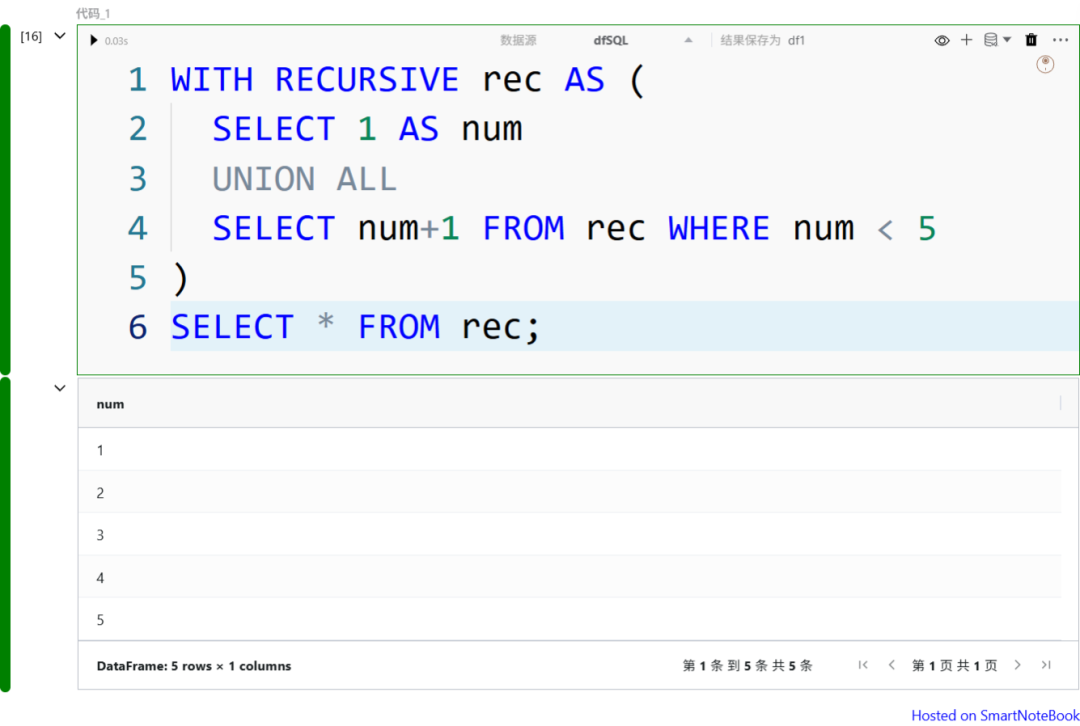Viewport: 1080px width, 726px height.
Task: Run the SQL code cell
Action: pos(93,40)
